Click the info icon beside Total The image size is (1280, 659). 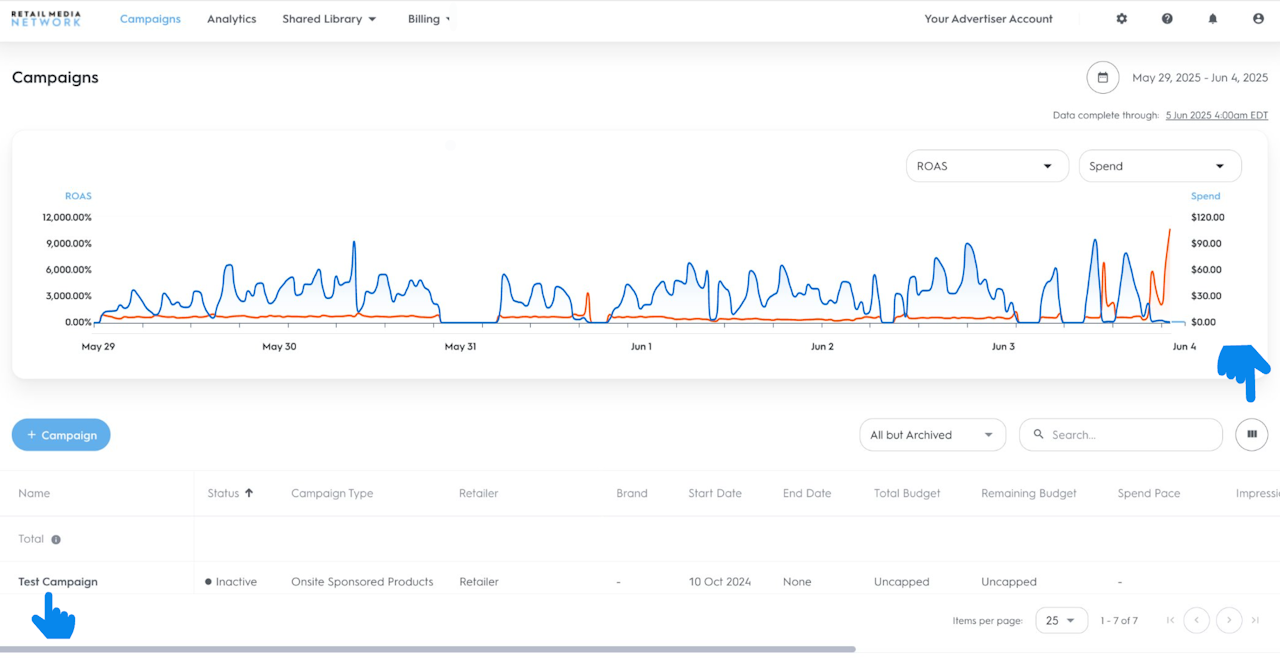pyautogui.click(x=56, y=540)
